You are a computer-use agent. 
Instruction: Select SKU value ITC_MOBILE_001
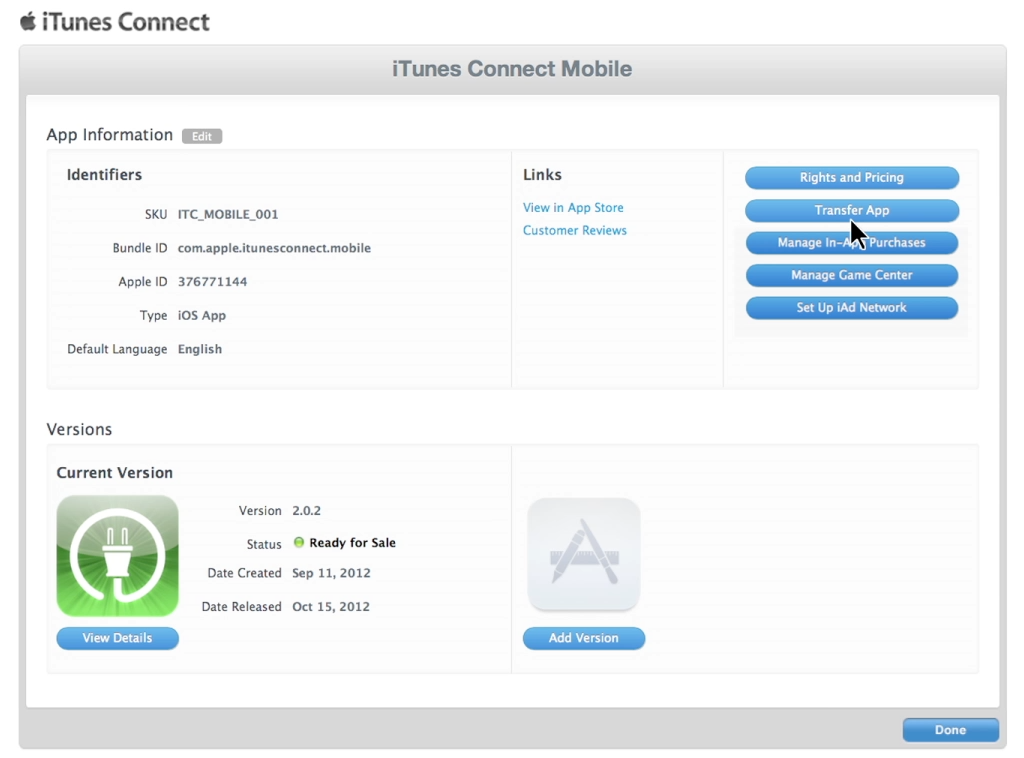click(228, 214)
